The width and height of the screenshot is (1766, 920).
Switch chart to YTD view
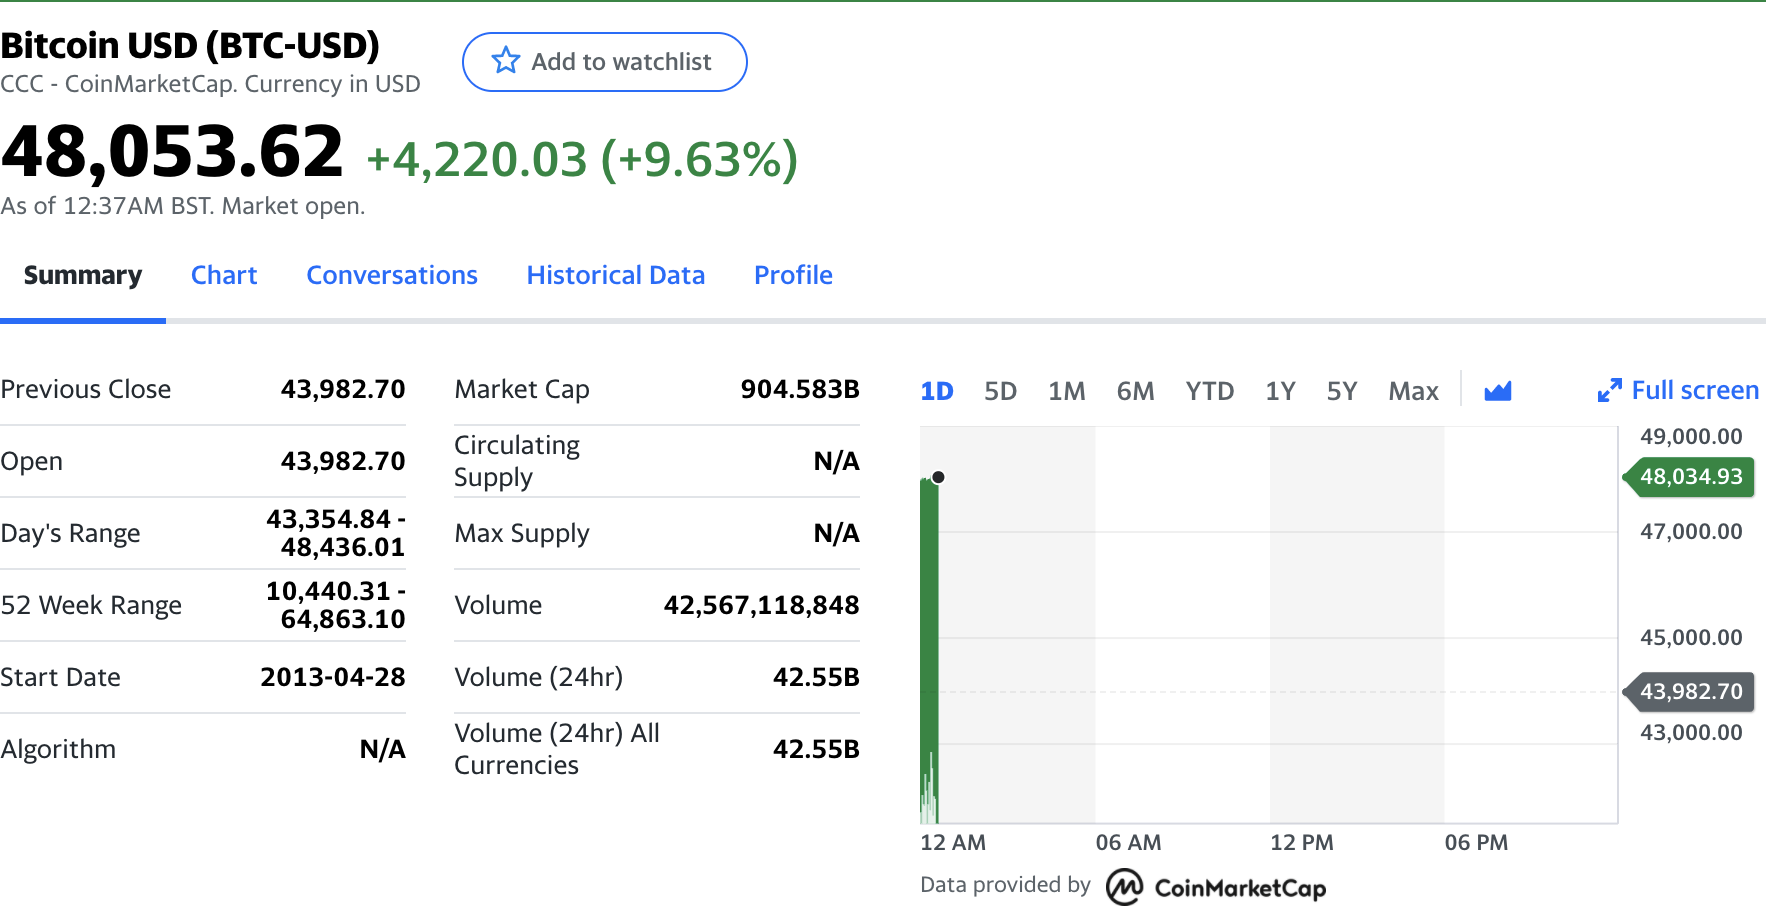1209,391
